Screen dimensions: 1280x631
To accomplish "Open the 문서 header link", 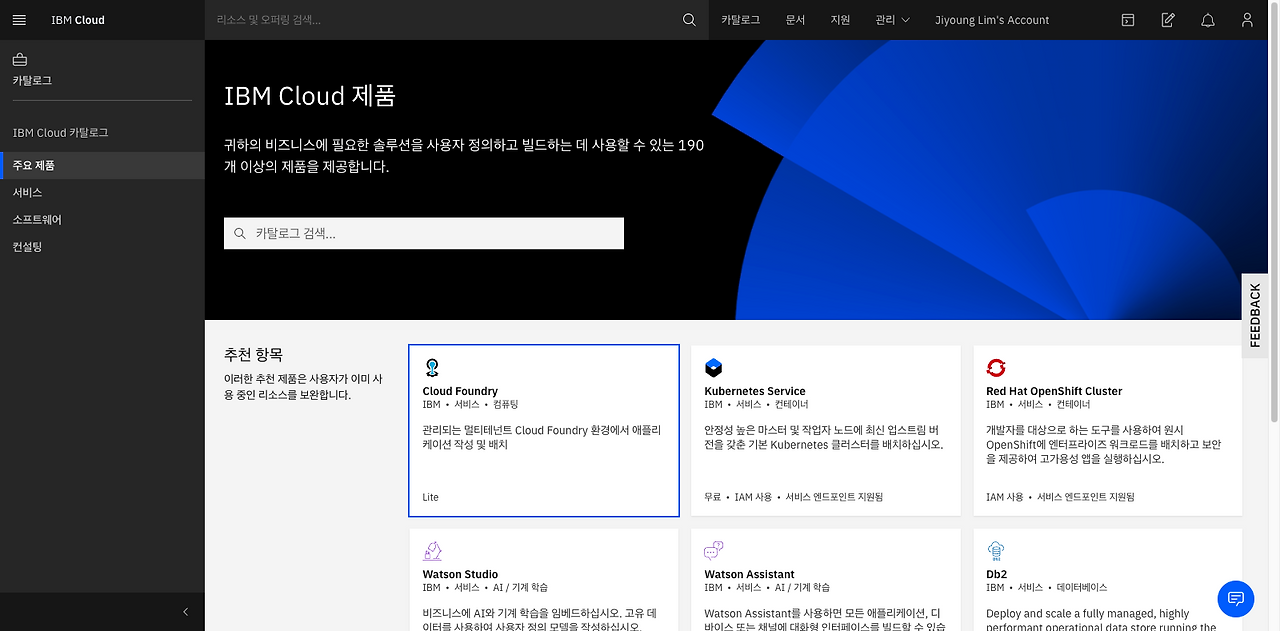I will pyautogui.click(x=795, y=20).
